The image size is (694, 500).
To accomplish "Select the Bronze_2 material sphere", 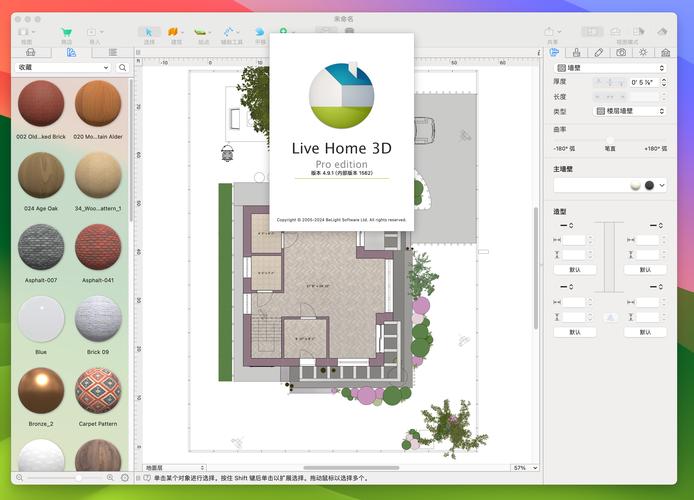I will pyautogui.click(x=41, y=391).
